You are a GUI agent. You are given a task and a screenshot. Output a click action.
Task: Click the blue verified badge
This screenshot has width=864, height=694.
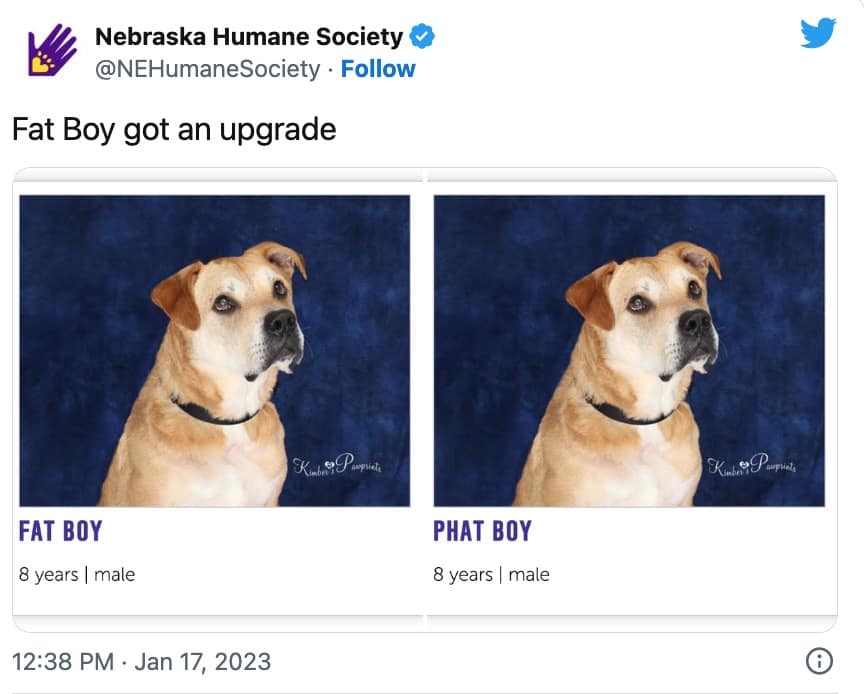423,38
